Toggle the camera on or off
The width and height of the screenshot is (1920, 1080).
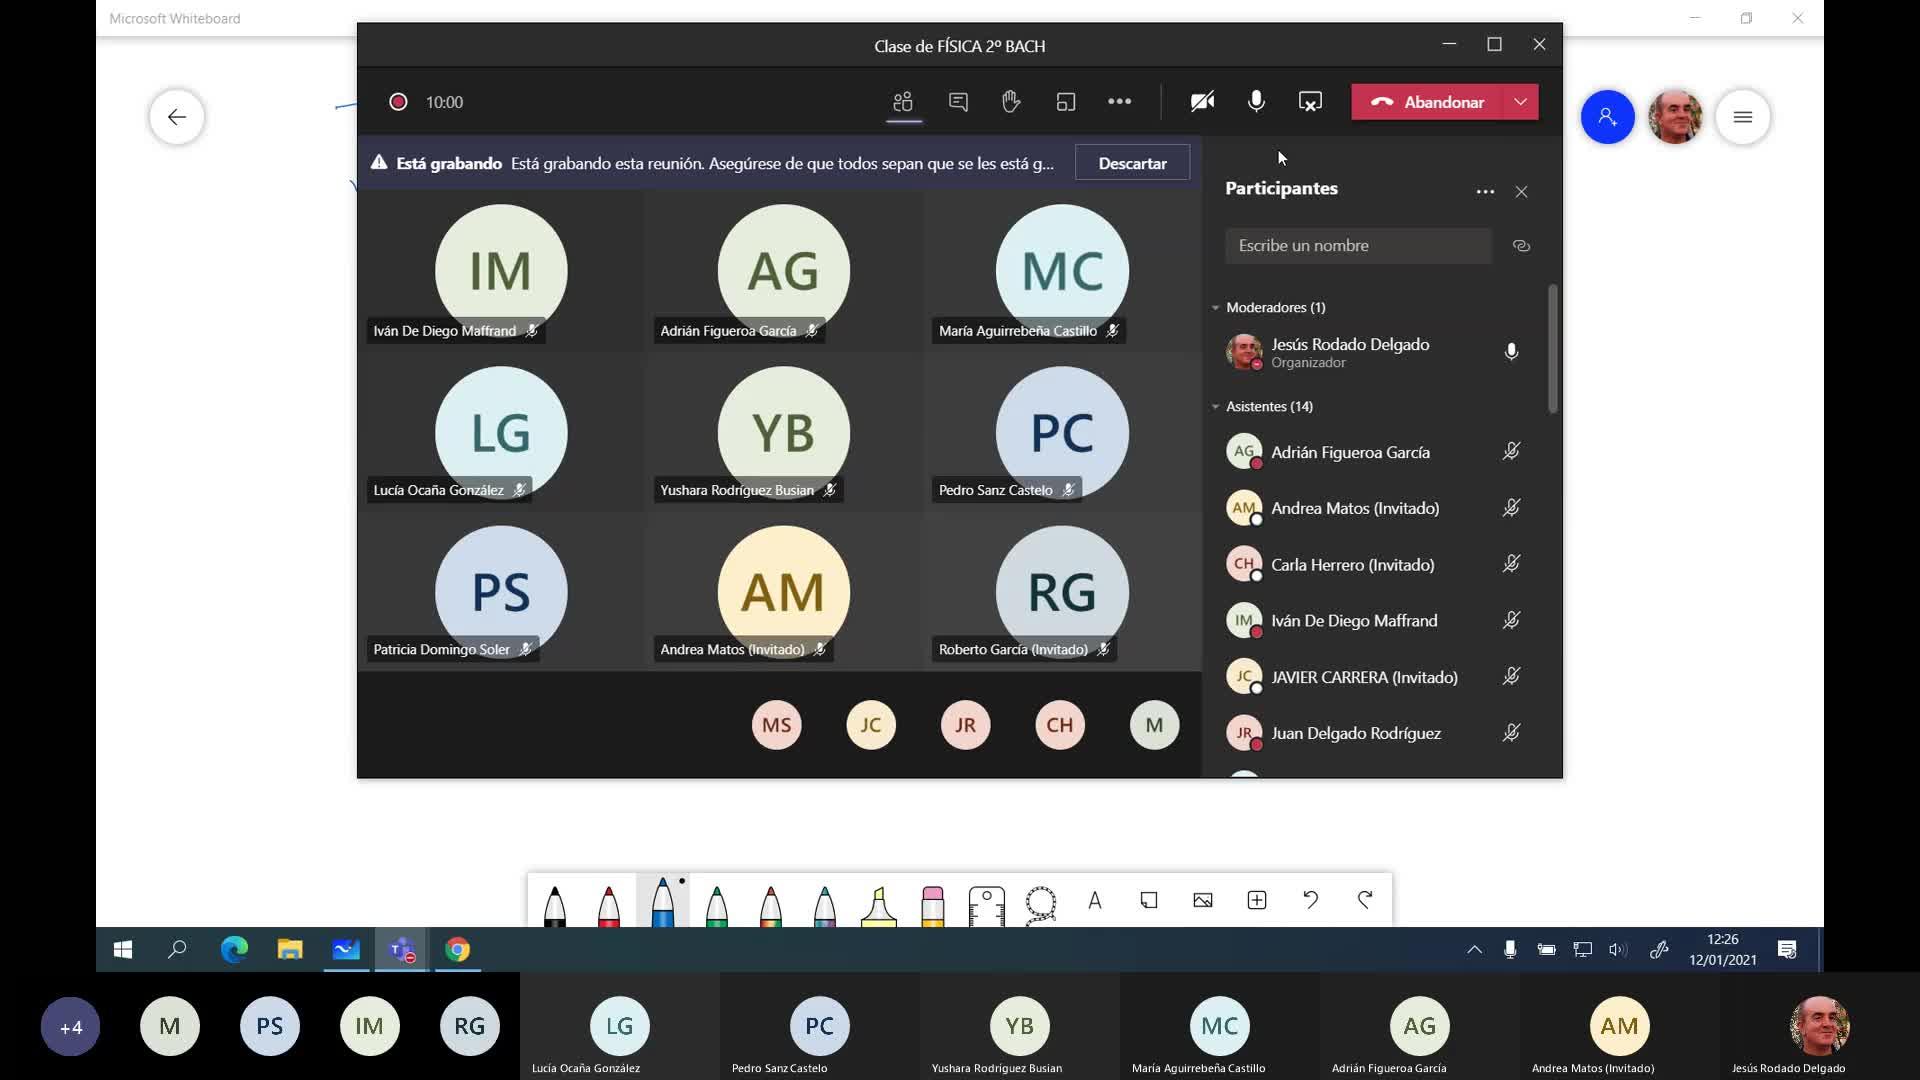point(1202,102)
